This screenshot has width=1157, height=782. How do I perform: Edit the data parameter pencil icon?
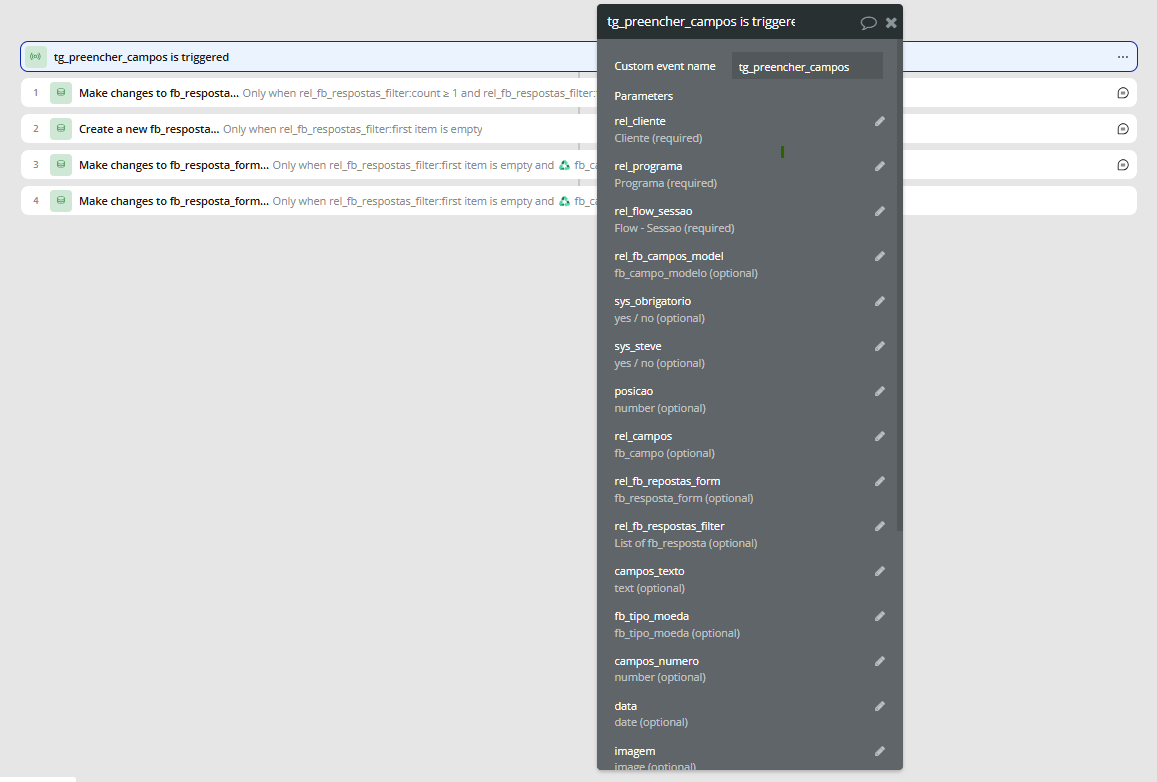click(880, 706)
